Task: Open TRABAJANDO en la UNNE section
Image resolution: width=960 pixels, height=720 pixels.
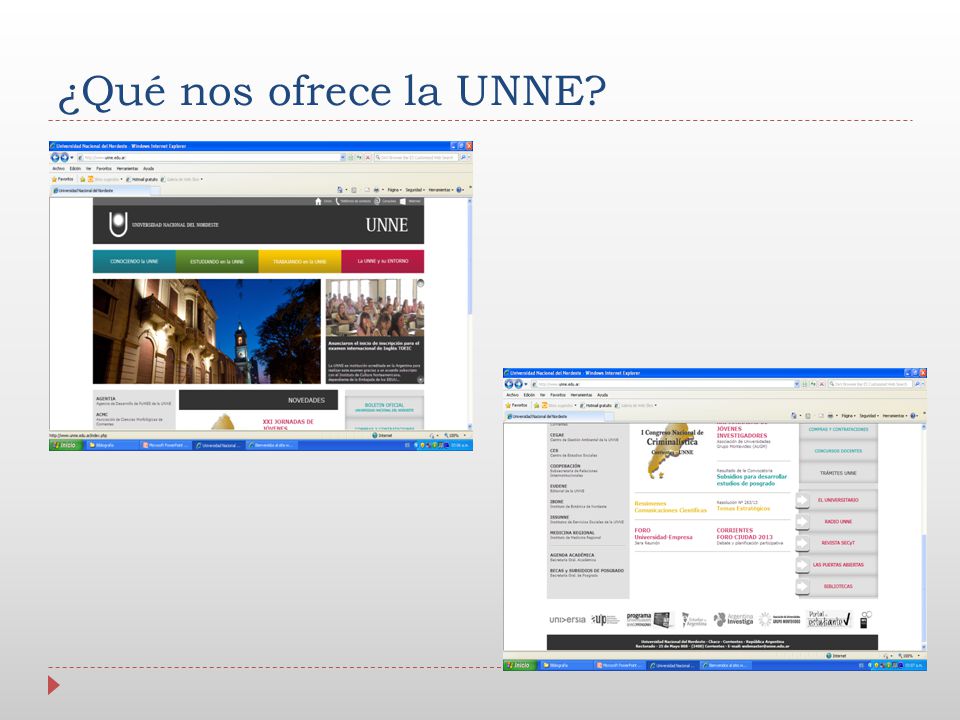Action: click(x=299, y=261)
